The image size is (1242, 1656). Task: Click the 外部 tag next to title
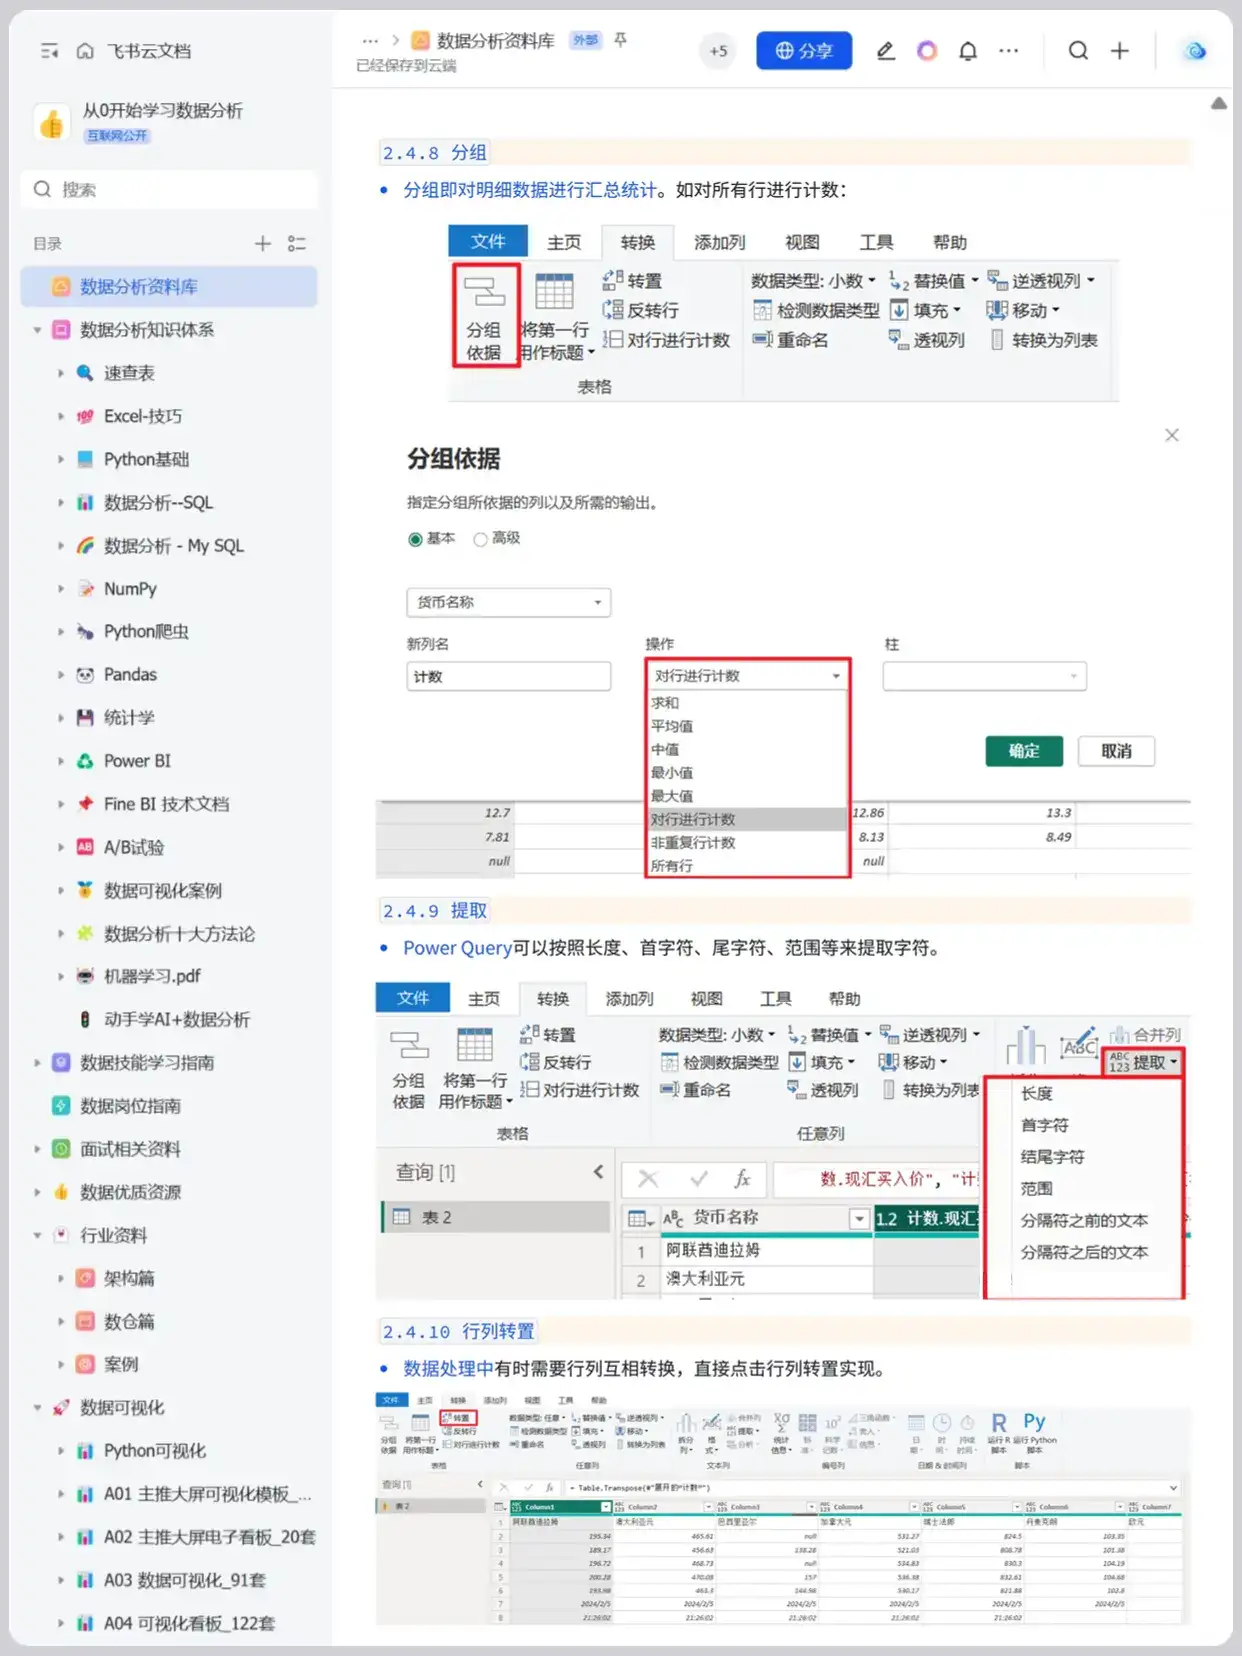click(585, 40)
